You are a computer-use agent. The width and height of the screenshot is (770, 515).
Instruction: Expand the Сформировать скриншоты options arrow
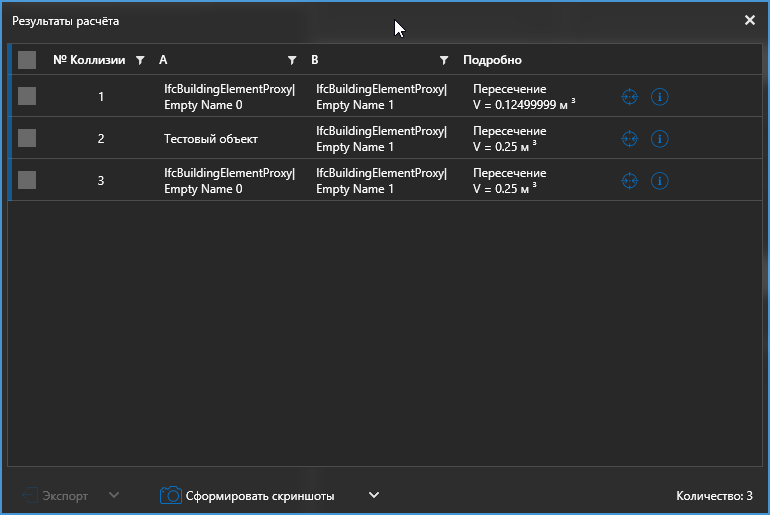[374, 495]
